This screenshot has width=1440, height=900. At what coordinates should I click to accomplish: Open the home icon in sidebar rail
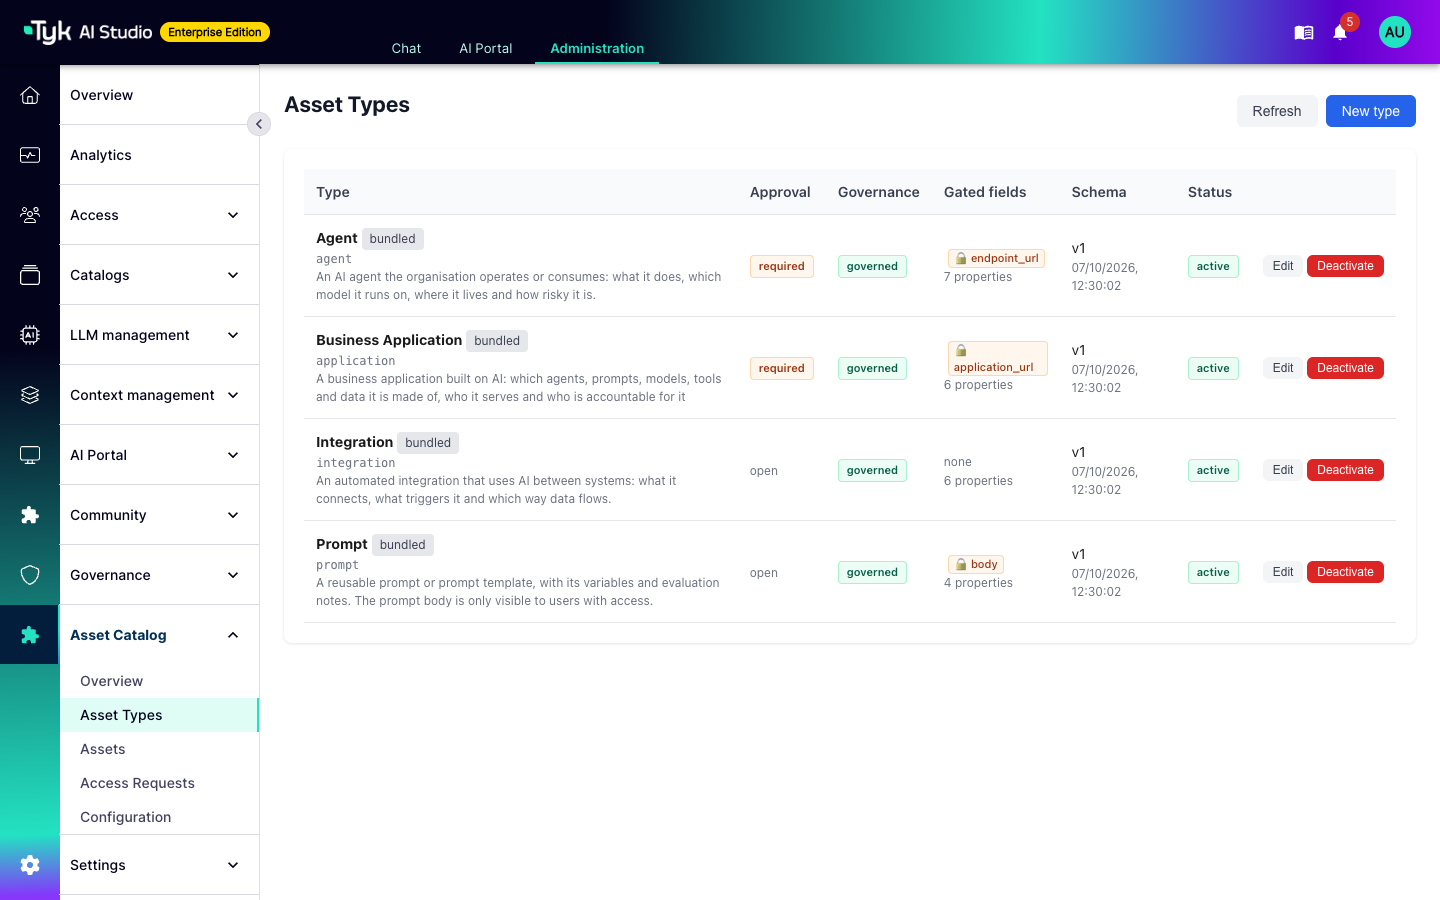[x=30, y=95]
